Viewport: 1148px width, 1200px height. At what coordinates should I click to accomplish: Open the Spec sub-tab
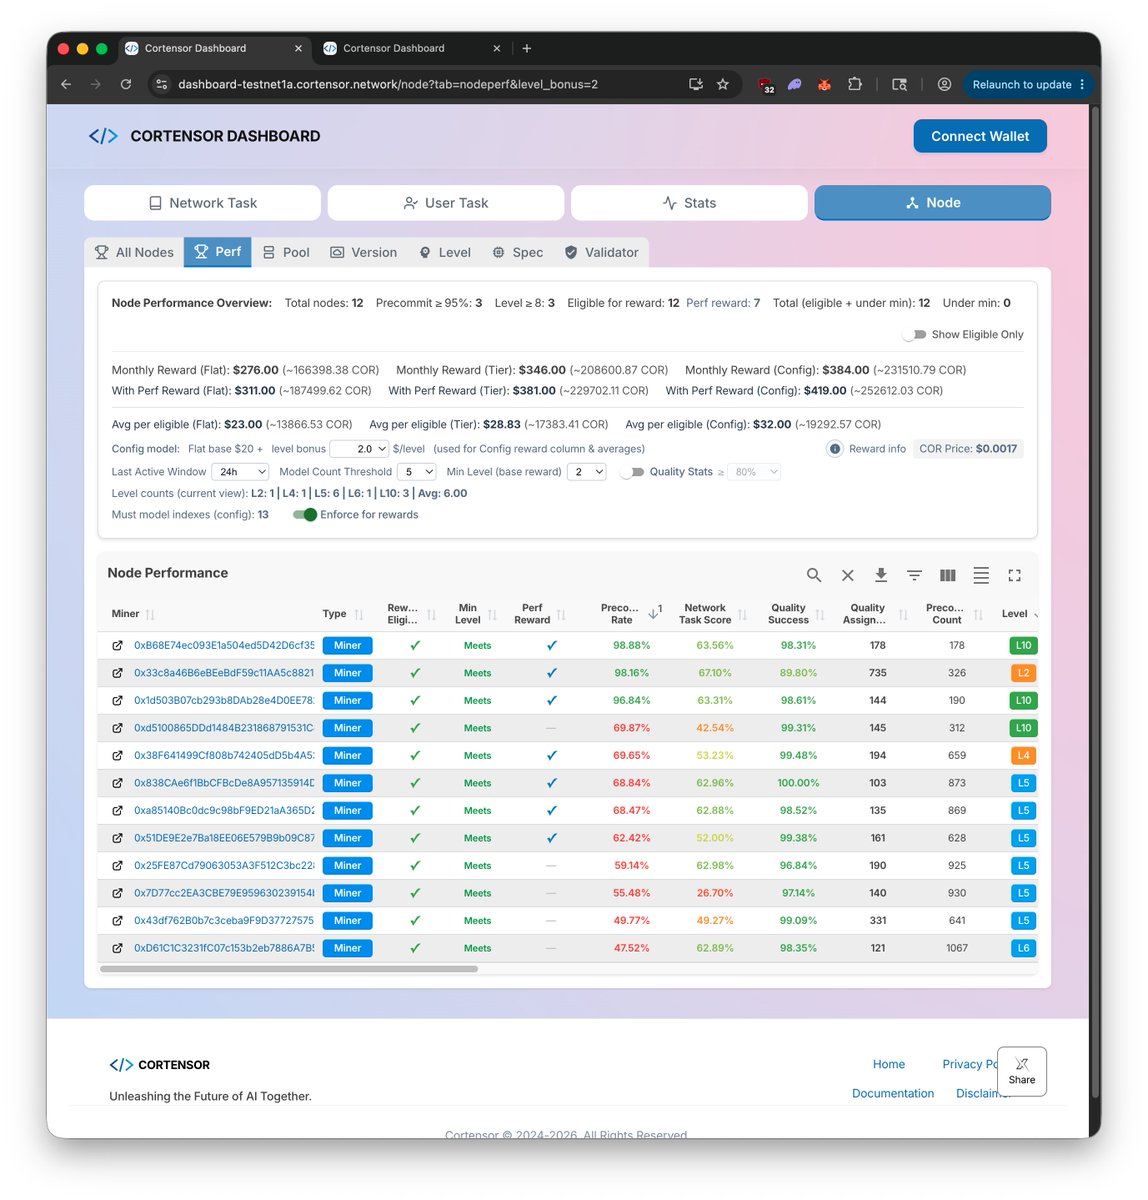pos(518,252)
